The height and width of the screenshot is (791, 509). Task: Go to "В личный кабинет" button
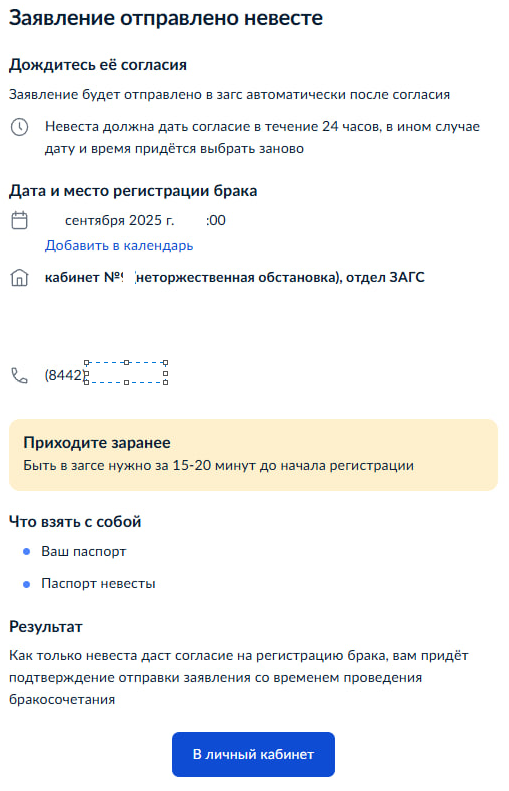pyautogui.click(x=253, y=755)
